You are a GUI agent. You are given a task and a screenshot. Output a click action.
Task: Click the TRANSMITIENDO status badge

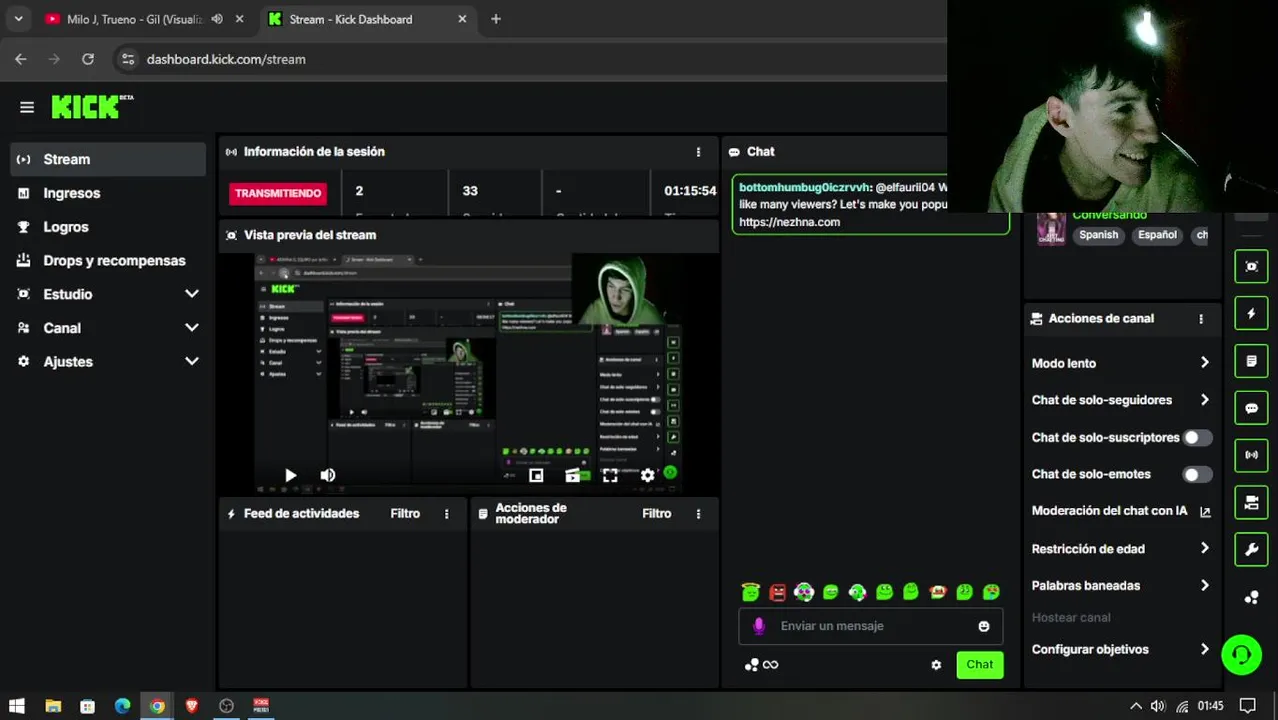coord(278,193)
